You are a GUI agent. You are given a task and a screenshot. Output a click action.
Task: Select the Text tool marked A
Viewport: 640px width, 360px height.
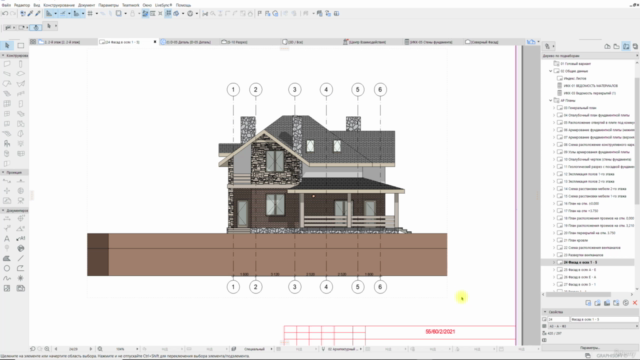click(7, 238)
